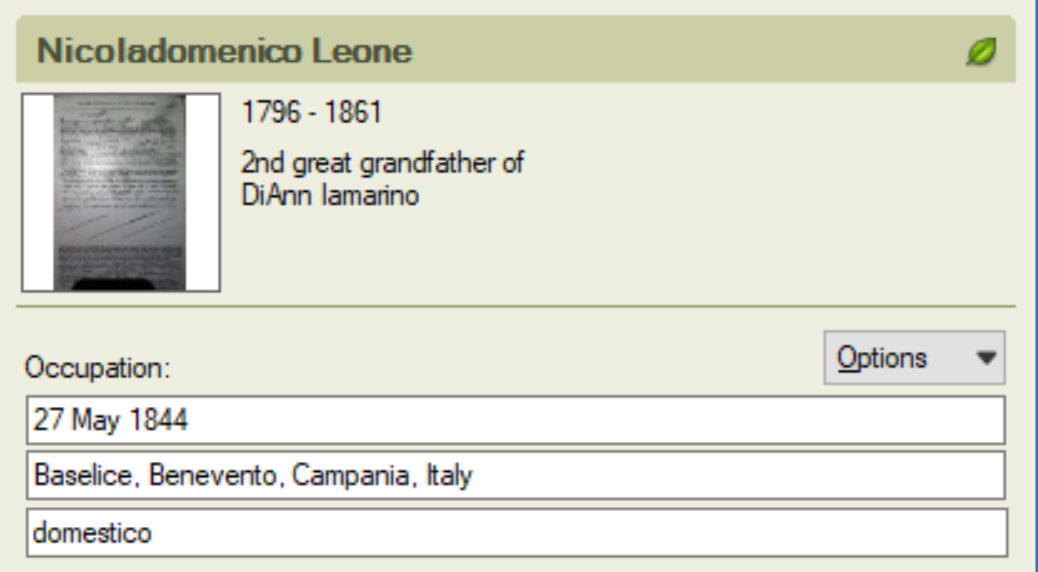Click the DiAnn Iamarino name

pyautogui.click(x=330, y=195)
